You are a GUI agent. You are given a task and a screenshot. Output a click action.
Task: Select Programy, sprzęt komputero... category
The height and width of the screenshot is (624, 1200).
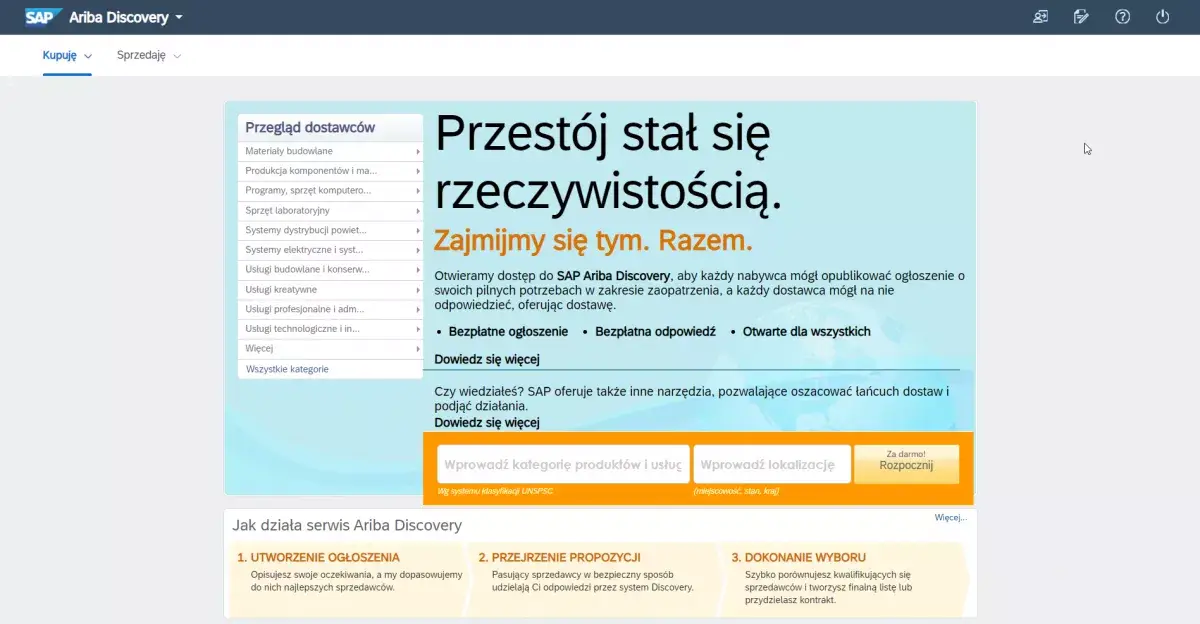(330, 190)
